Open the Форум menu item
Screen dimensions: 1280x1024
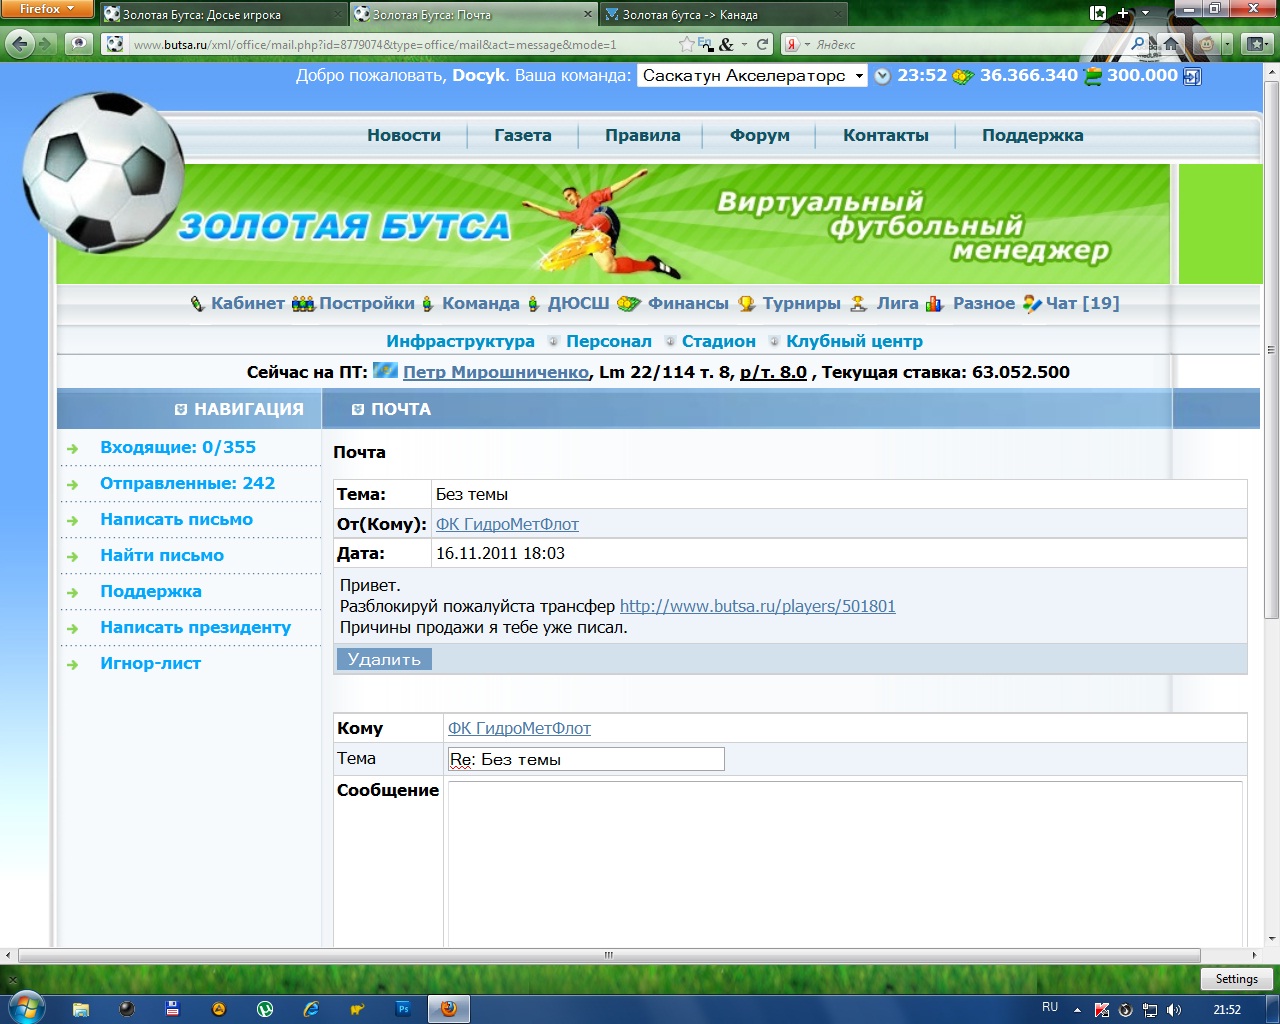click(759, 136)
